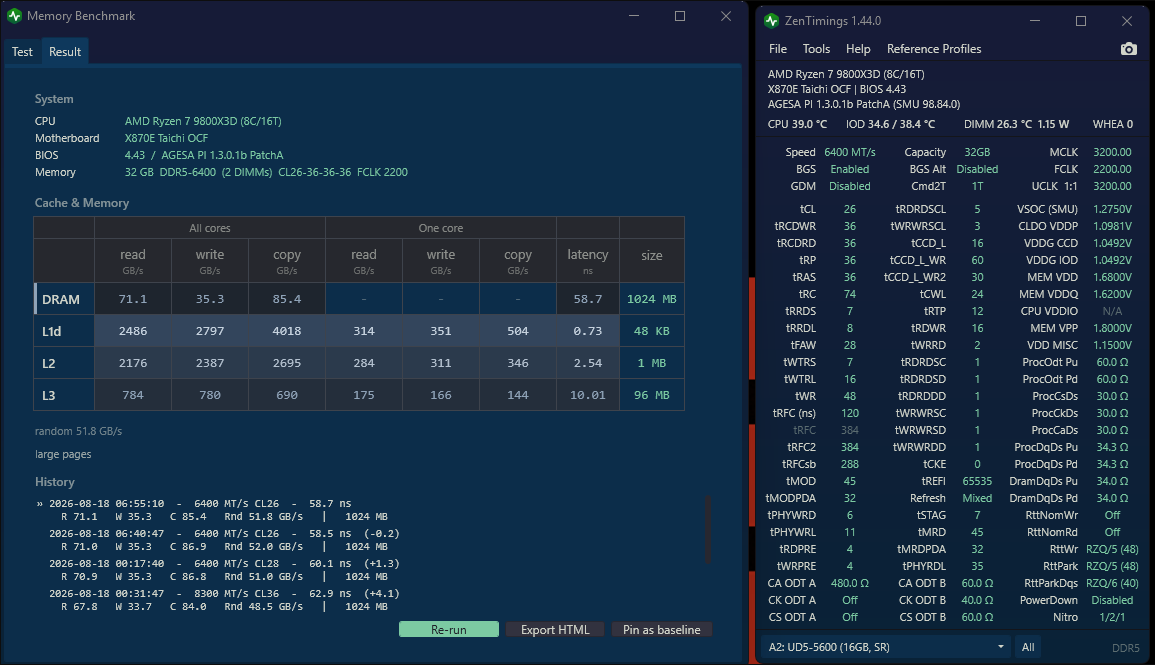Click the Nitro value 1/2/1
Image resolution: width=1155 pixels, height=665 pixels.
coord(1112,617)
